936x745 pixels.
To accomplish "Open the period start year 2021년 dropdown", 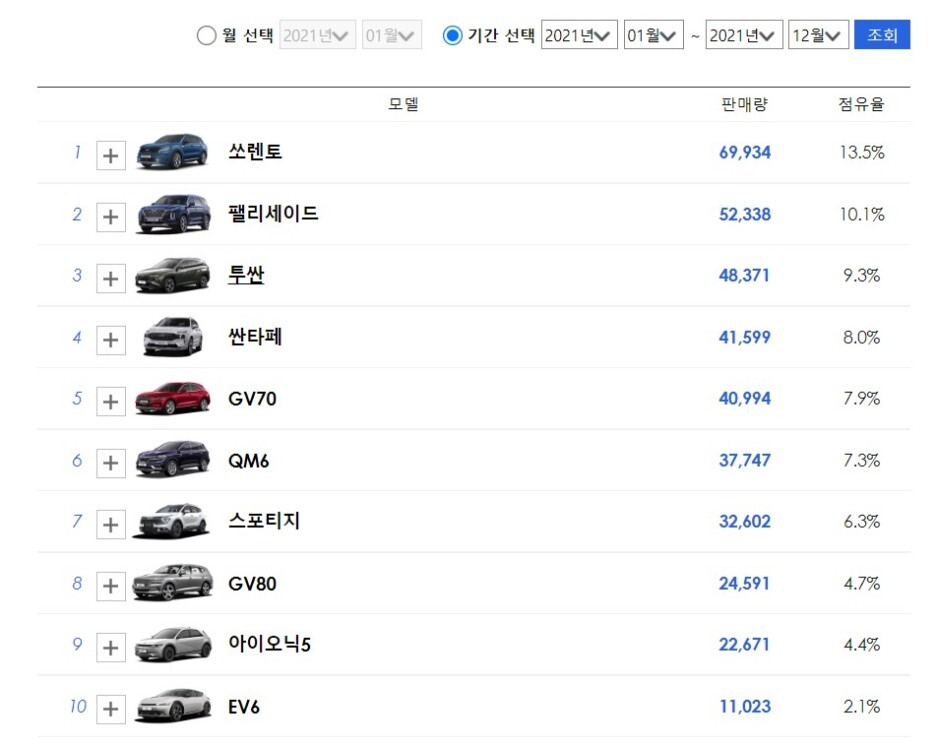I will [579, 35].
